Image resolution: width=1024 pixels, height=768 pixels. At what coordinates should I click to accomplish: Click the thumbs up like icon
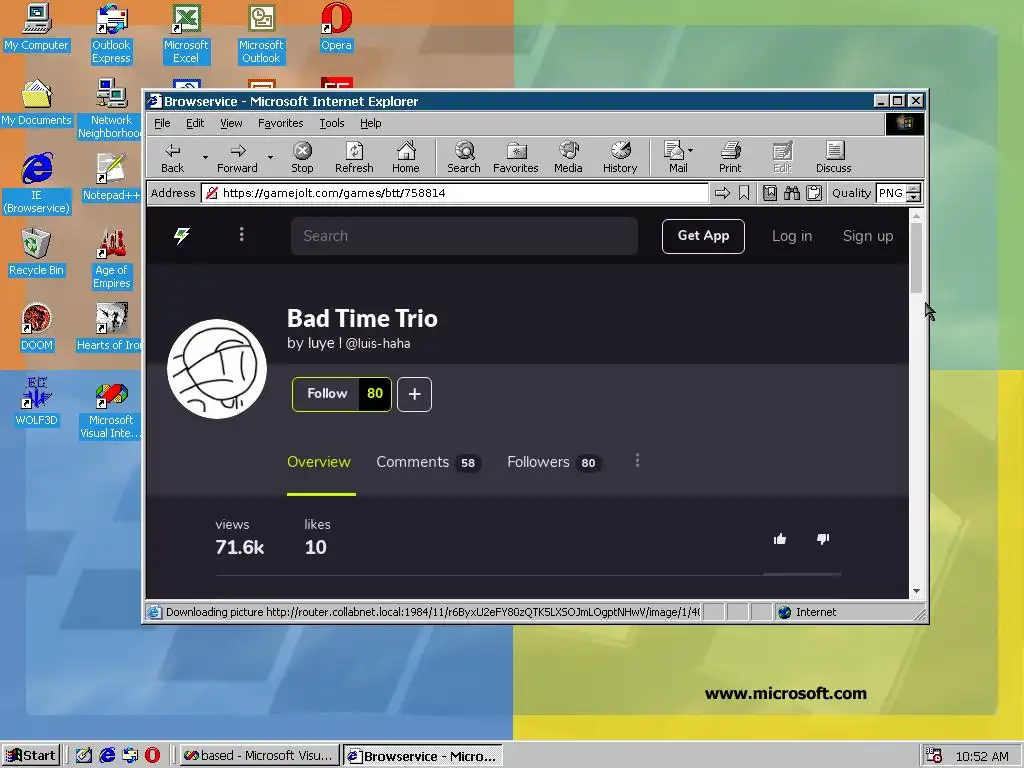(780, 539)
